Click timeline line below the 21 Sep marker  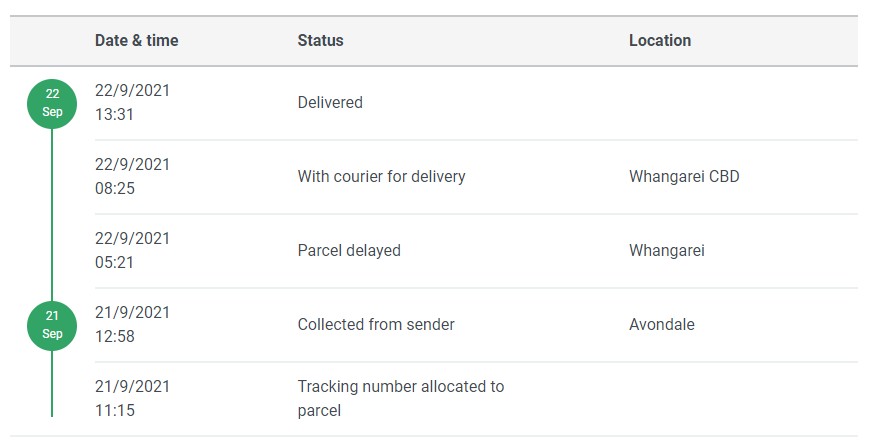point(52,385)
